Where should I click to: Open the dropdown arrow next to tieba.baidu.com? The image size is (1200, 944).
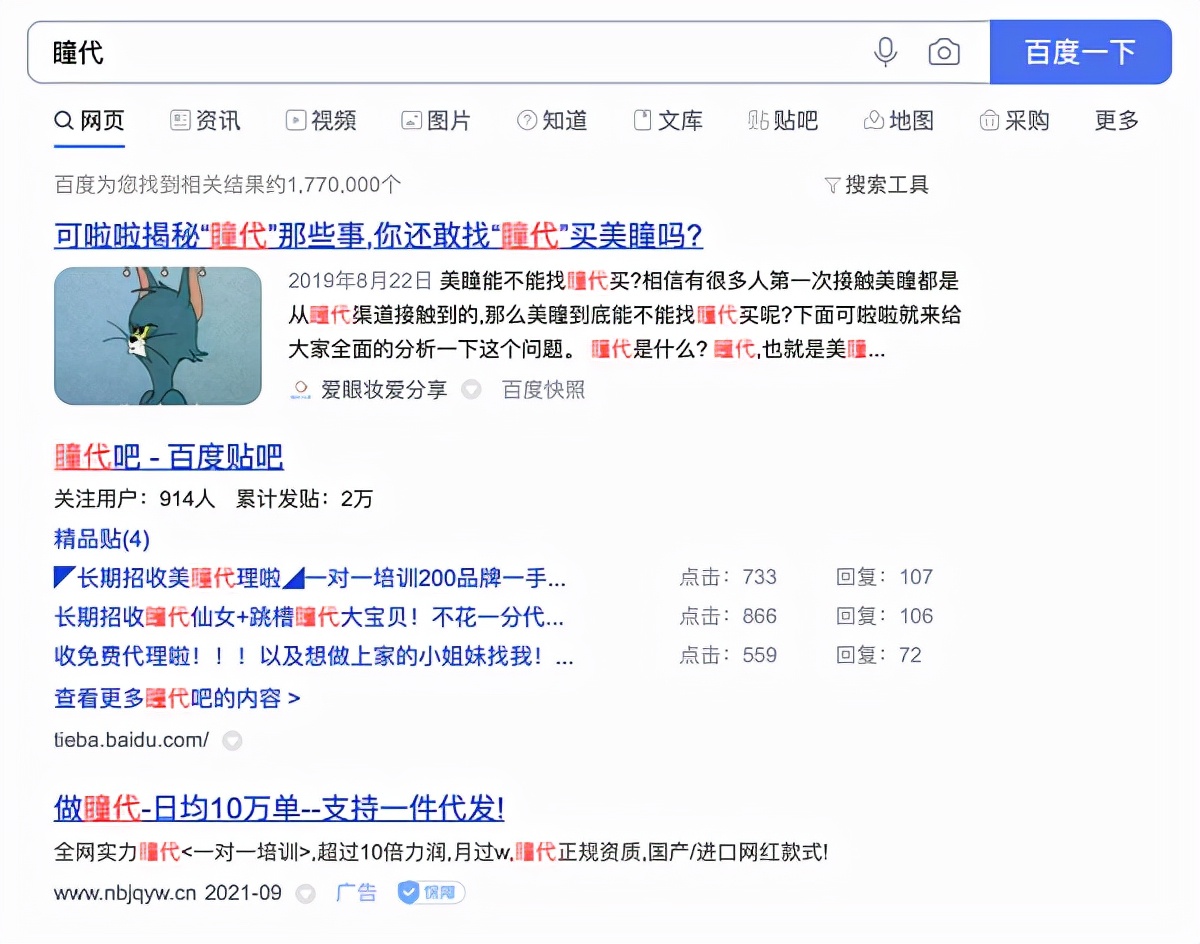(x=232, y=741)
